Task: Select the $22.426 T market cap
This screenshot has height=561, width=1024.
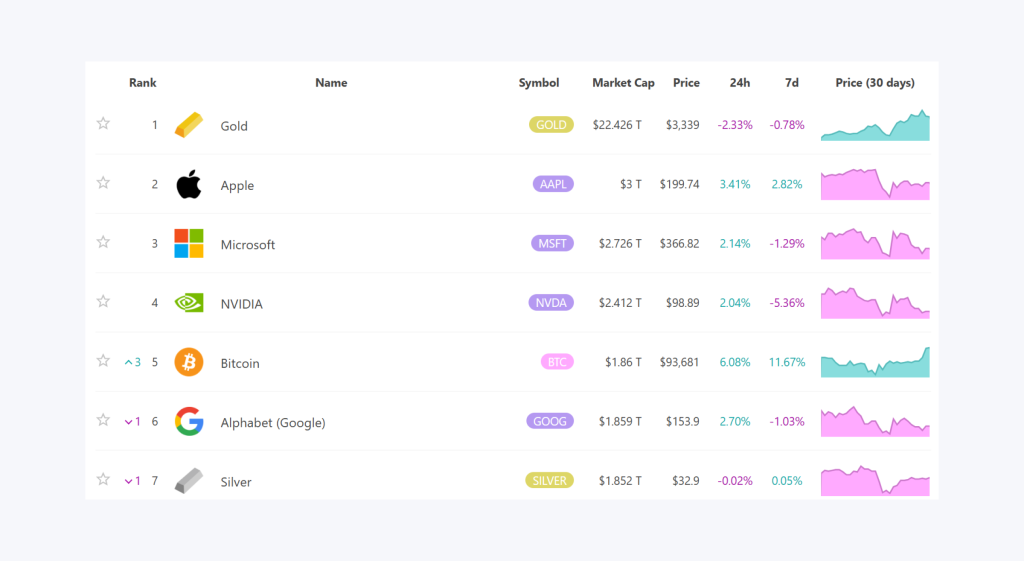Action: [x=617, y=125]
